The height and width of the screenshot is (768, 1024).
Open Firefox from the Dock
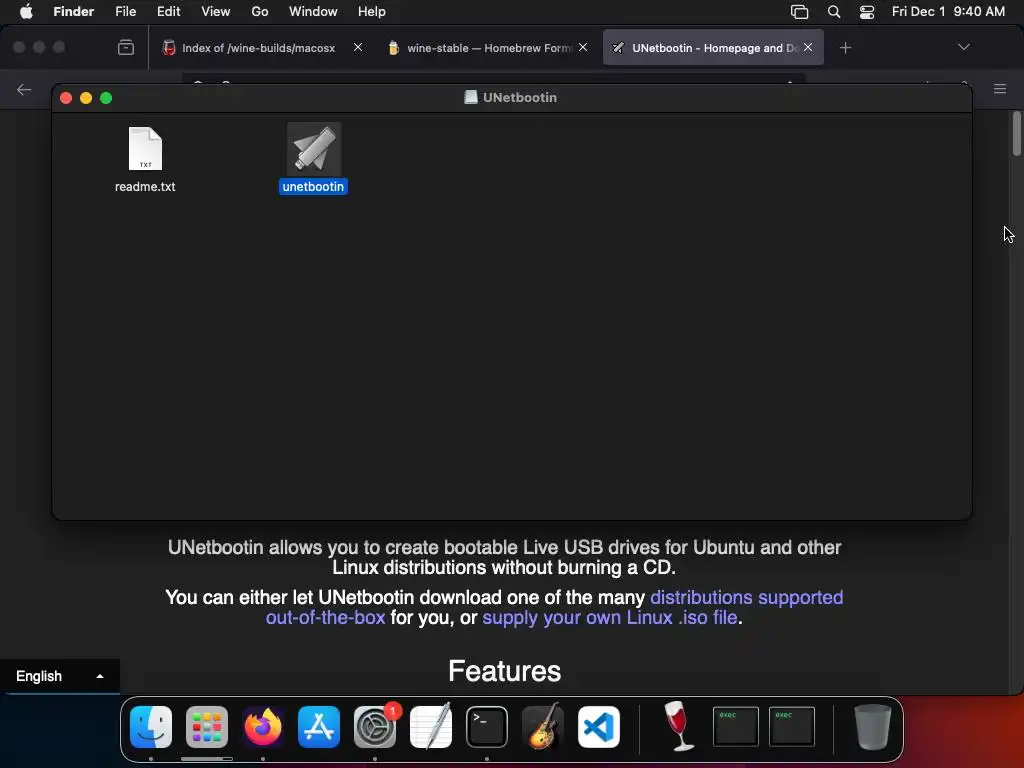click(263, 727)
